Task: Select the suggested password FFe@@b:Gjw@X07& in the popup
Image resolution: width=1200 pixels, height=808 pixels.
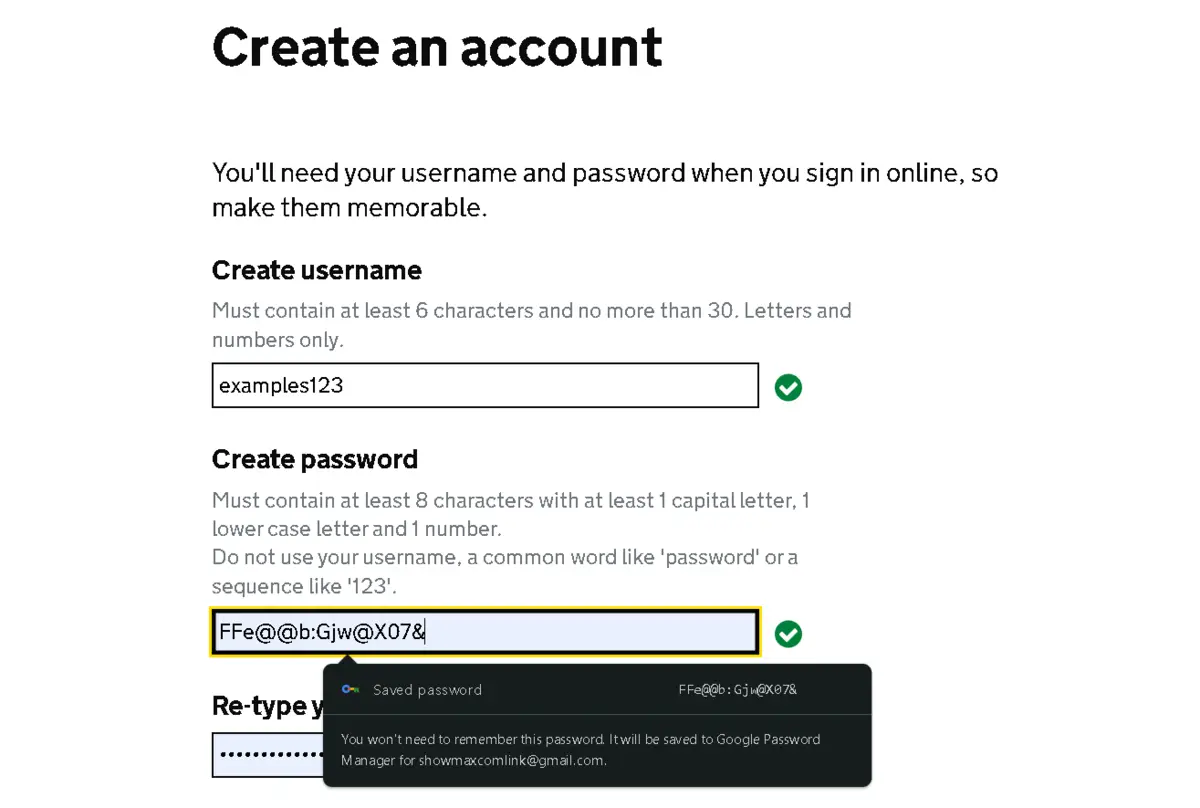Action: [737, 690]
